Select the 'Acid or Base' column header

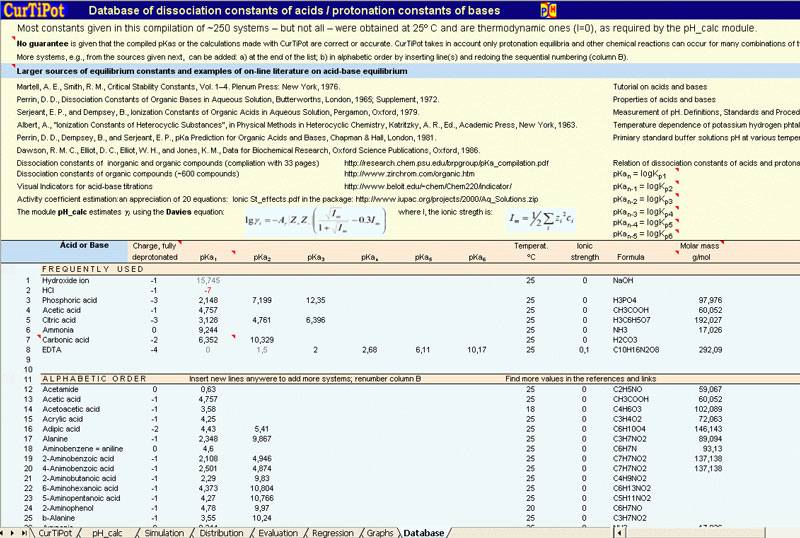tap(84, 246)
